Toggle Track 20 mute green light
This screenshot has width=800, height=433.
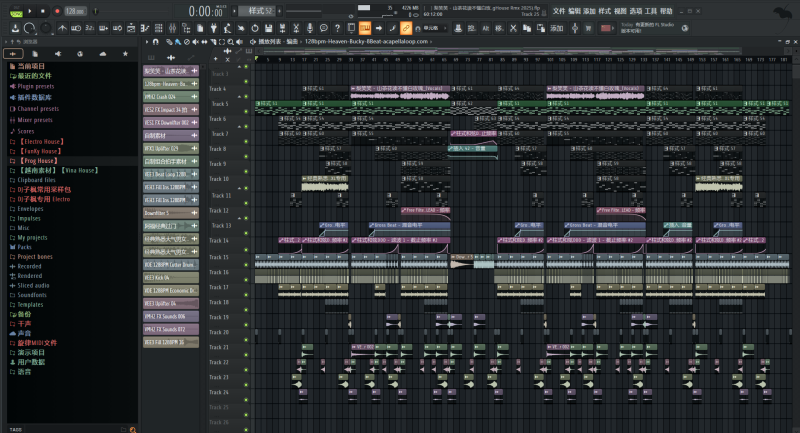click(246, 340)
